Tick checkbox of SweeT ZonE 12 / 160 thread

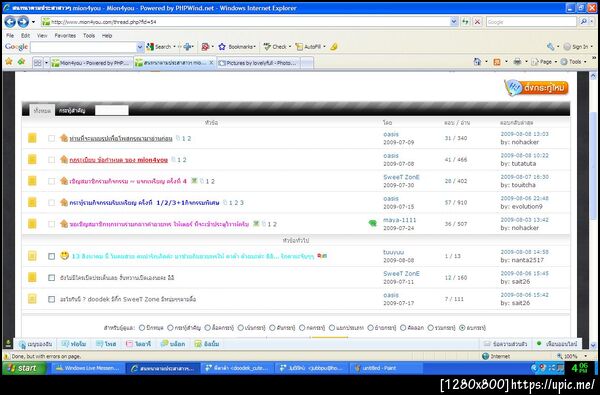point(51,277)
